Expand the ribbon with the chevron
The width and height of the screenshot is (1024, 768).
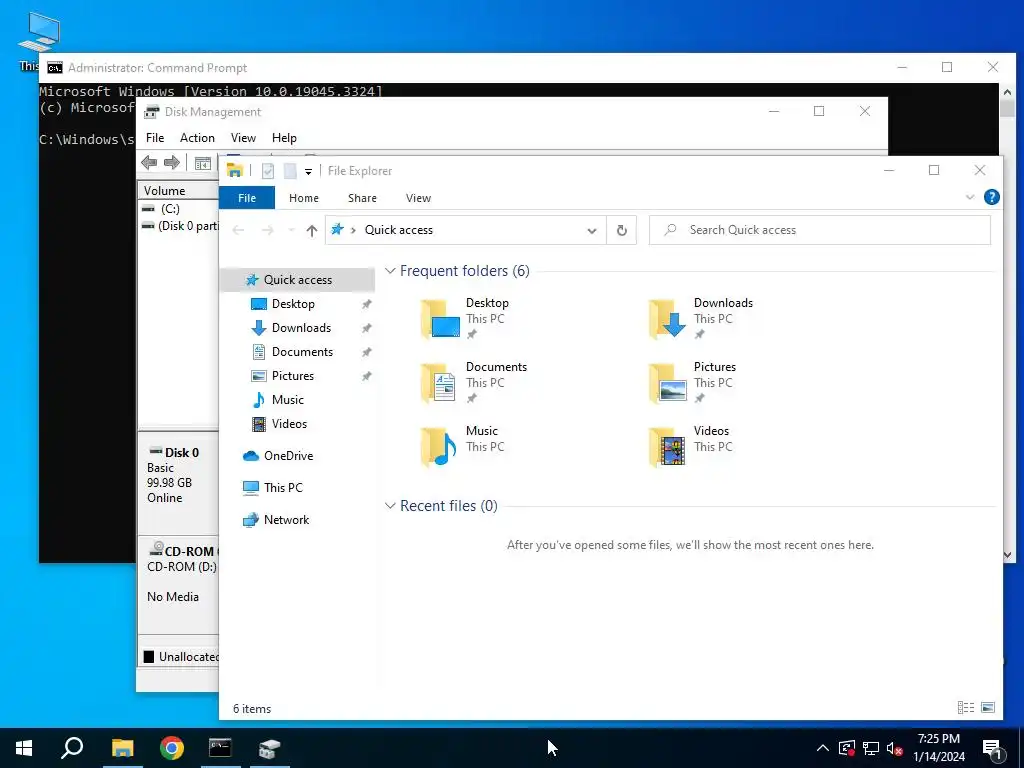970,197
